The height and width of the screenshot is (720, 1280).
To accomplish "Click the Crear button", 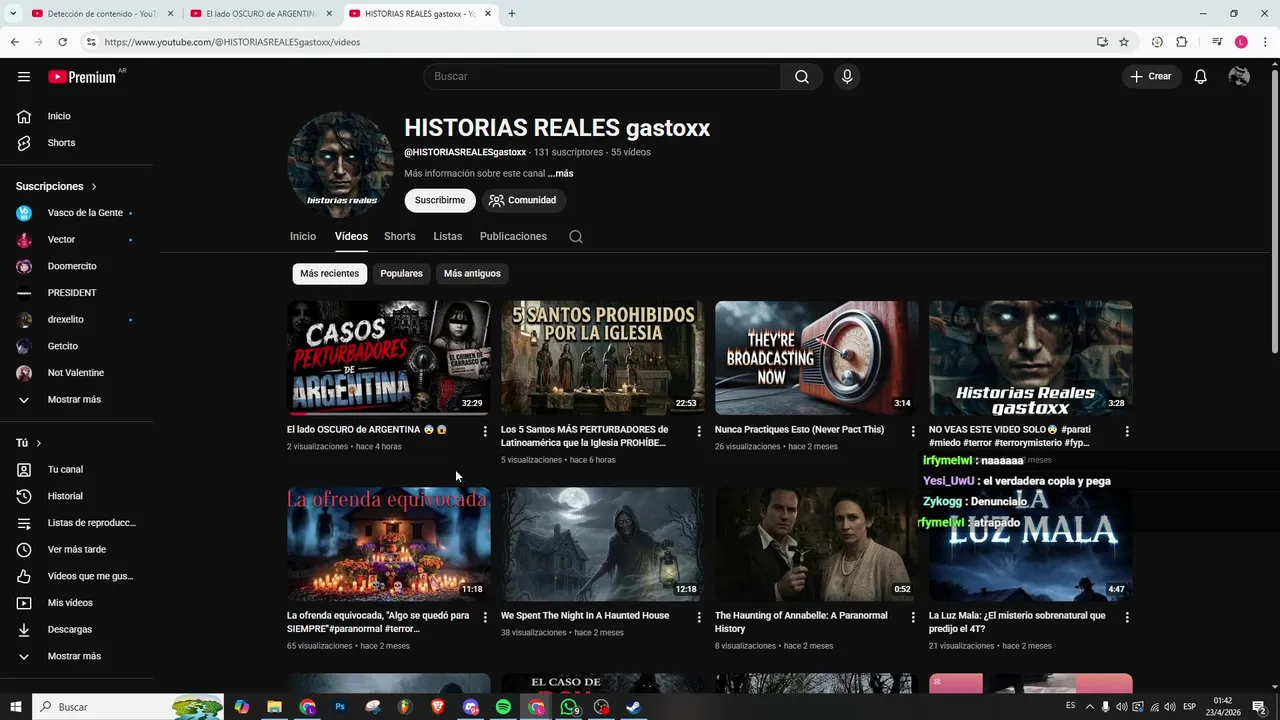I will 1151,77.
